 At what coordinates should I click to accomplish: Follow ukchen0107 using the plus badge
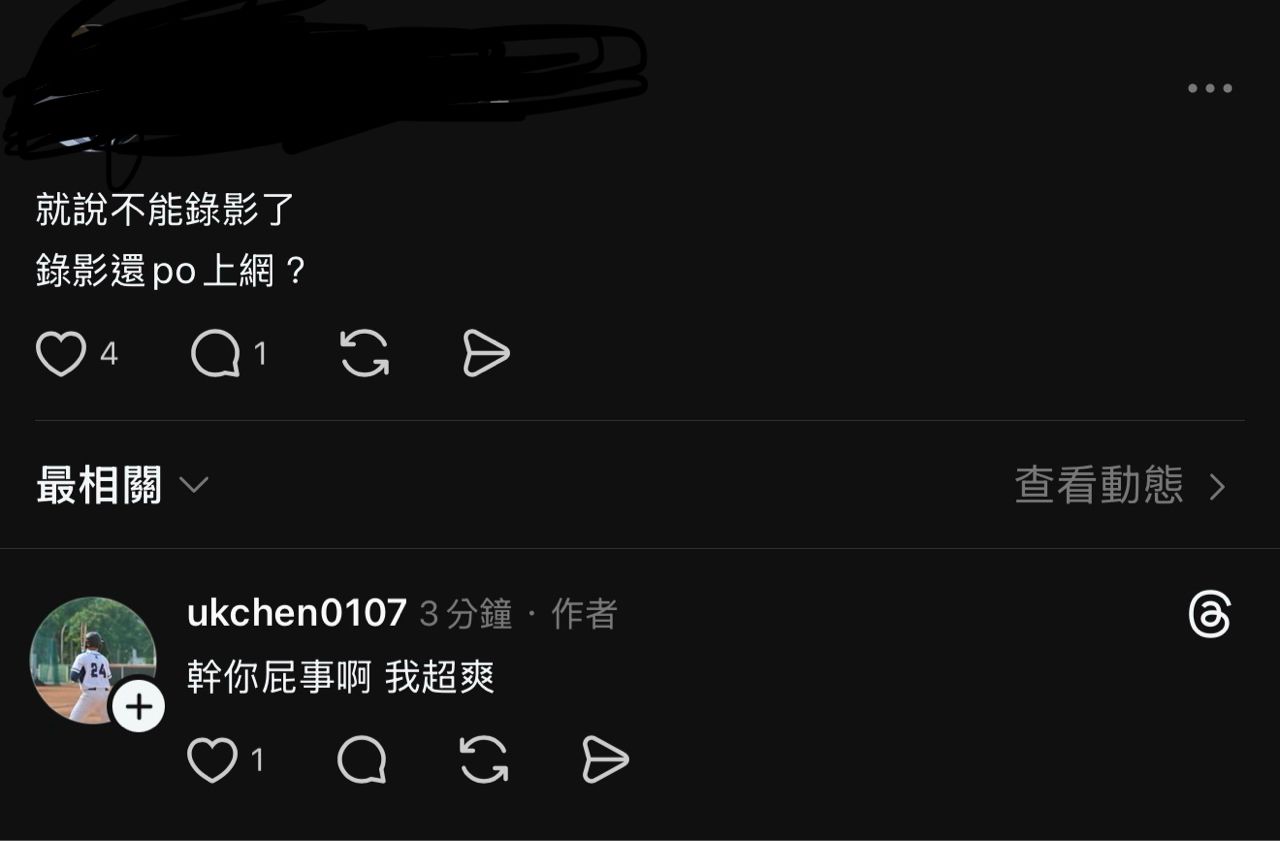pos(138,707)
